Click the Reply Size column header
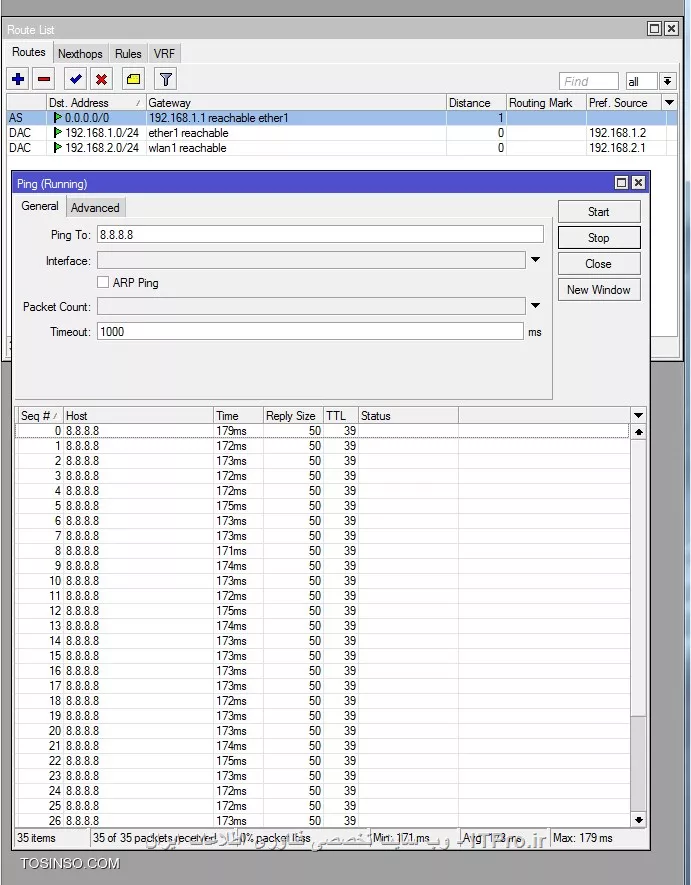 coord(292,415)
